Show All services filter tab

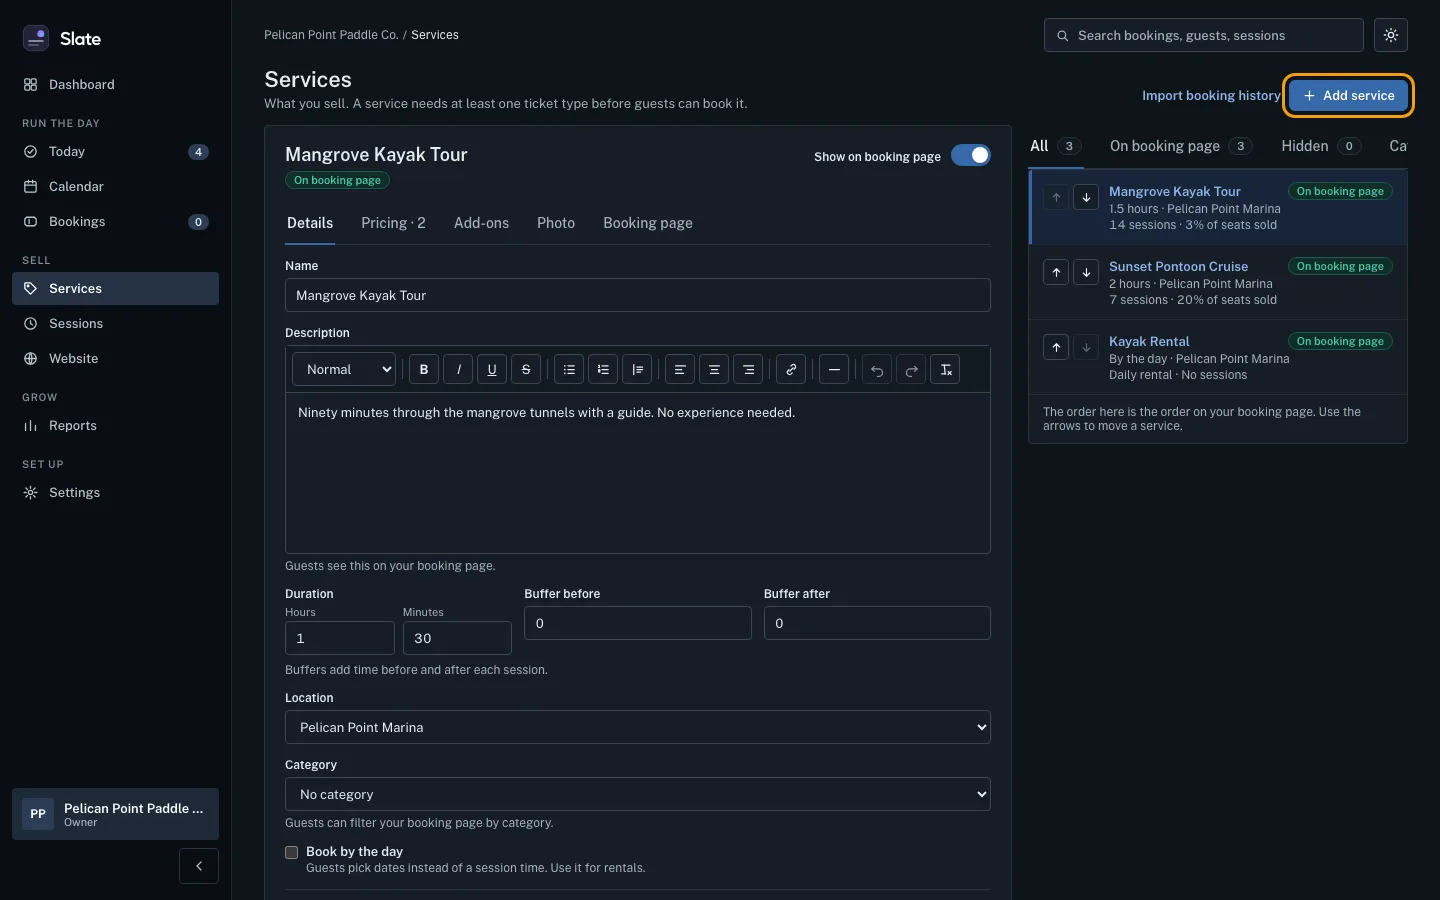tap(1055, 146)
